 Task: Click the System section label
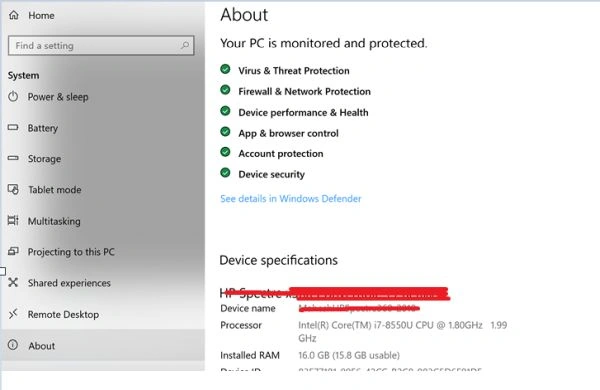[x=23, y=75]
